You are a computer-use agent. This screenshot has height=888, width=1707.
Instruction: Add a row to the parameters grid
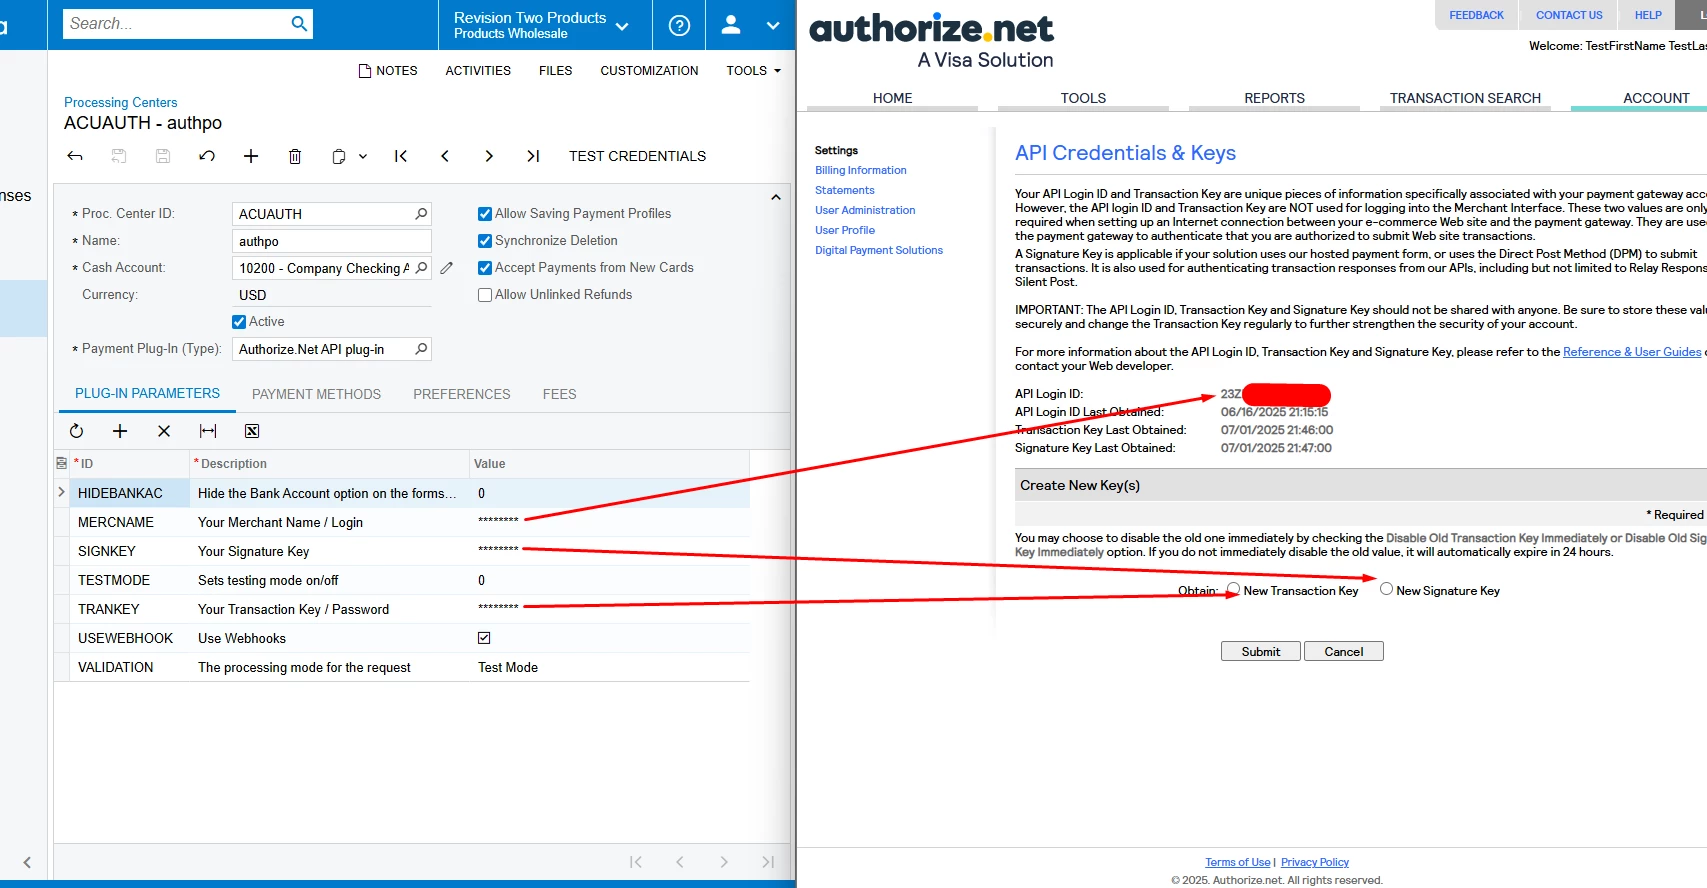[x=120, y=431]
